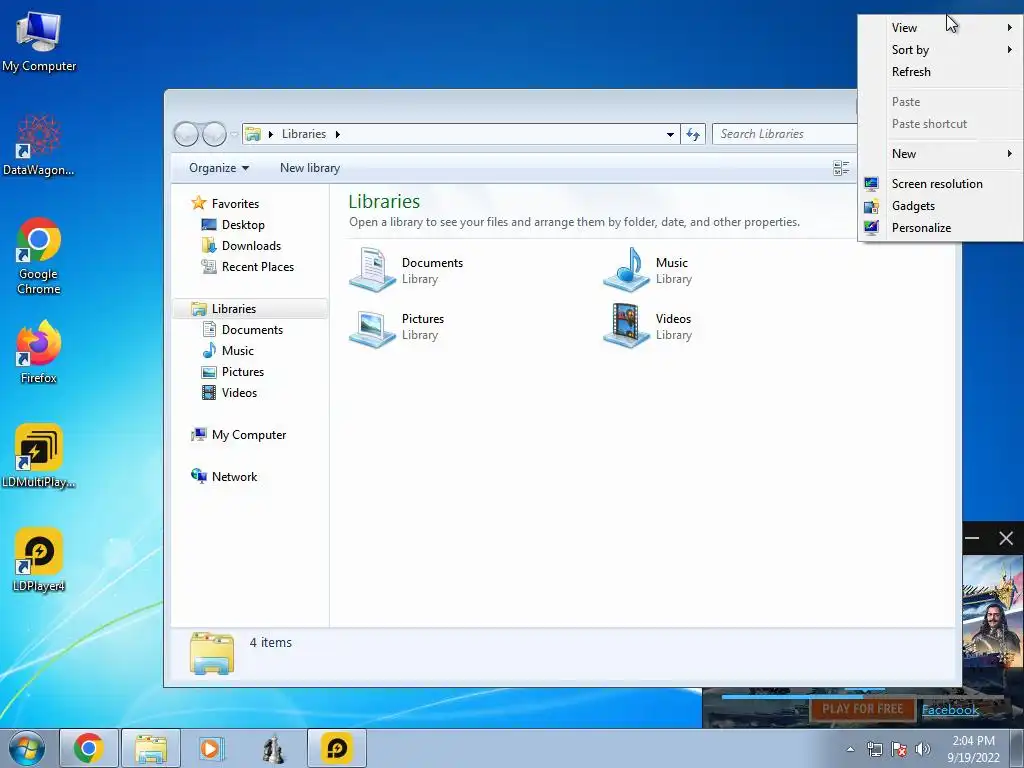Screen dimensions: 1024x768
Task: Show hidden tray icons arrow
Action: point(850,749)
